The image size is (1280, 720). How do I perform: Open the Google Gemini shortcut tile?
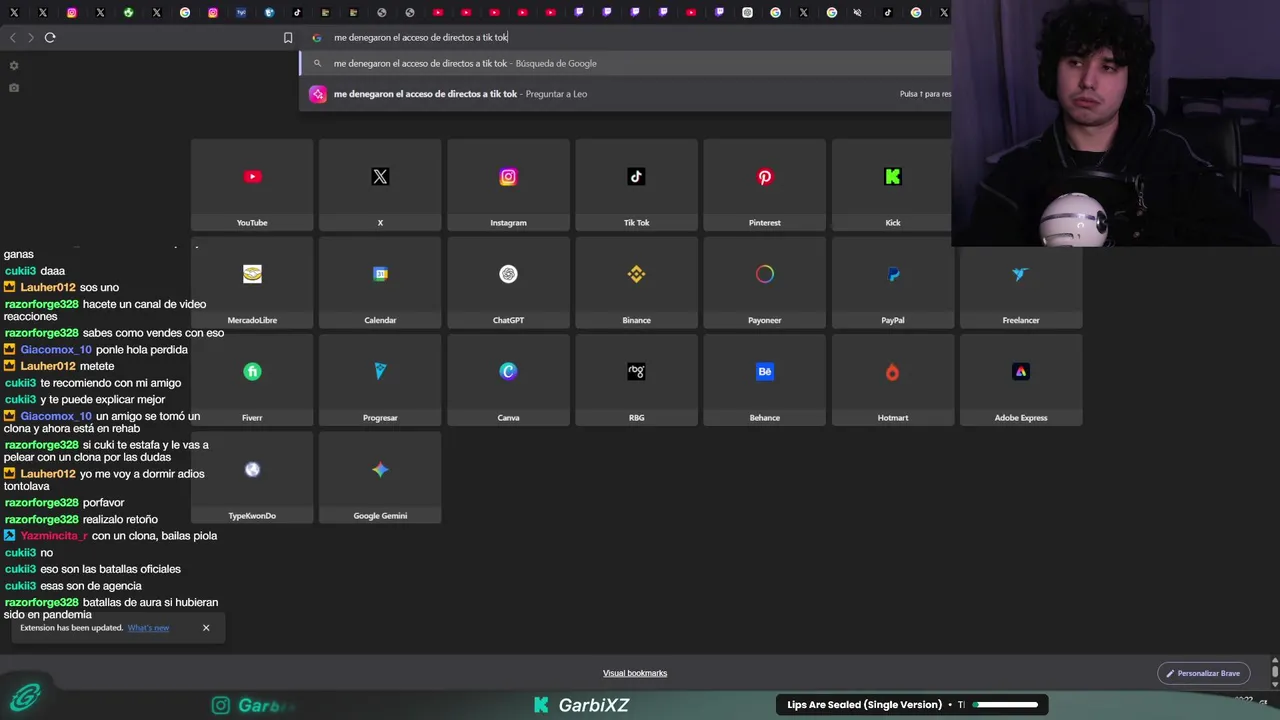(x=380, y=478)
